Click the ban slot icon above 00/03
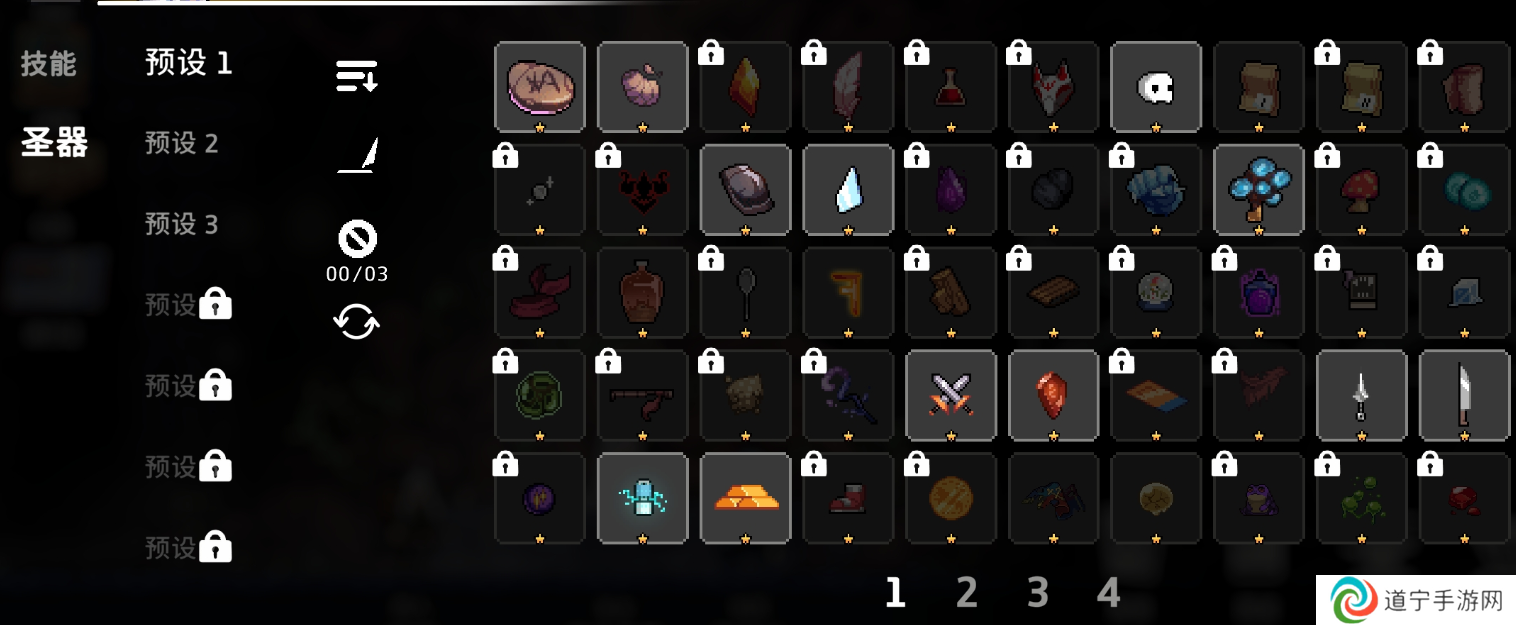 pyautogui.click(x=357, y=239)
